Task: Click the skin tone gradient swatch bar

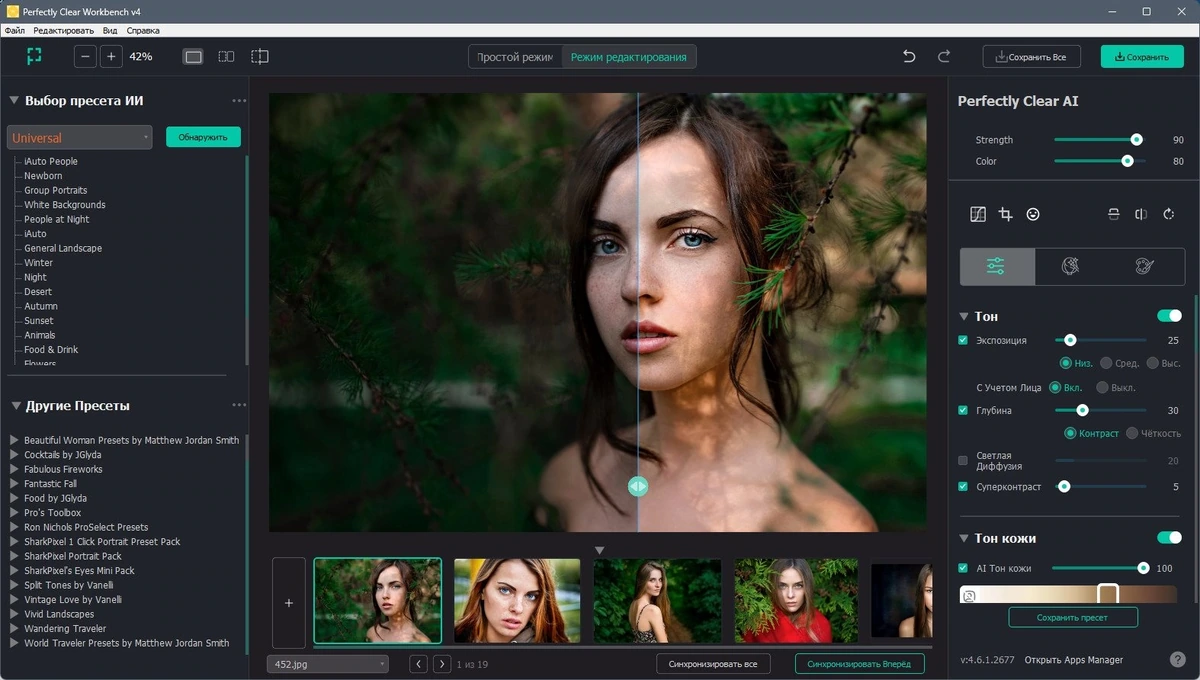Action: click(x=1069, y=595)
